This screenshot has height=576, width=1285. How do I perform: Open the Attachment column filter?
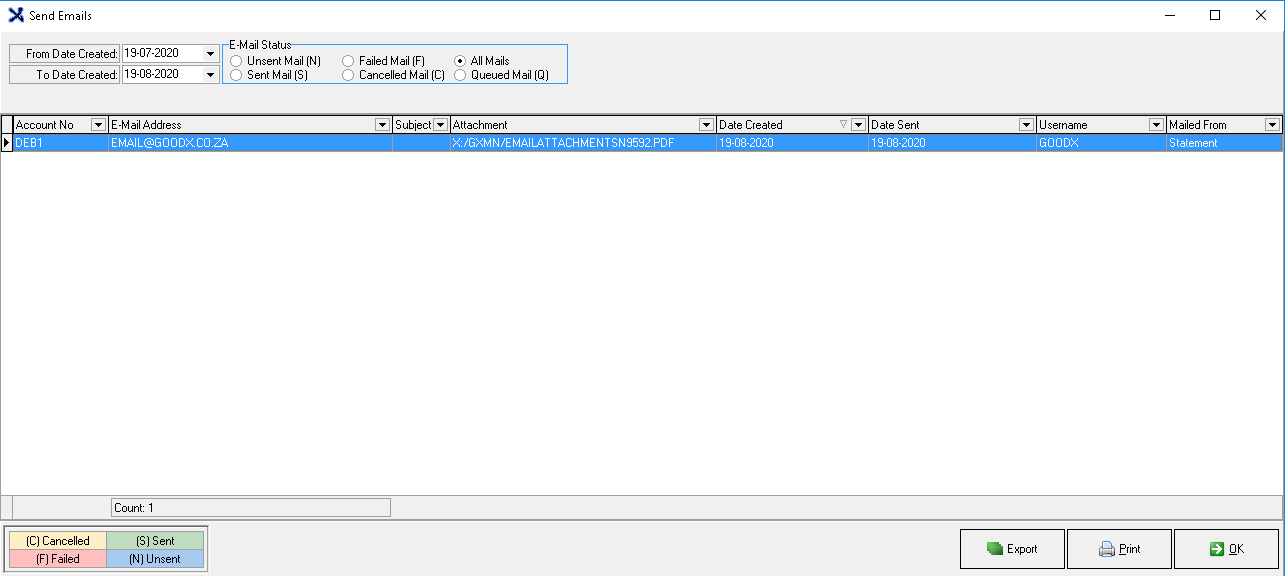point(707,125)
